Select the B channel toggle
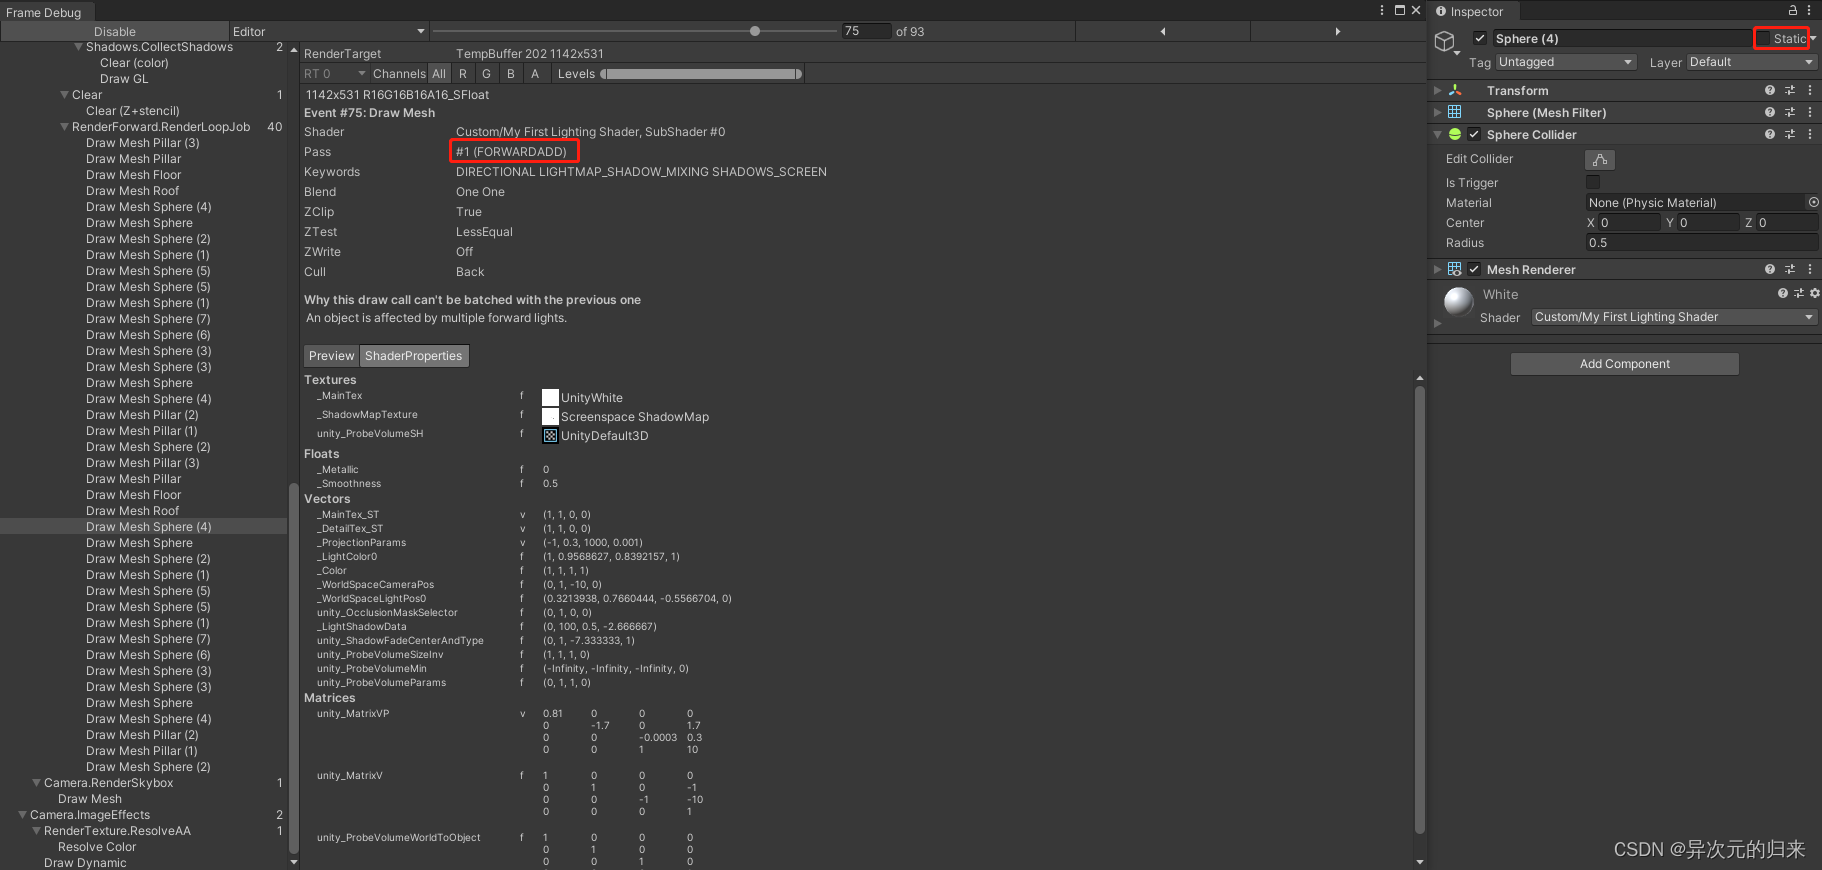 511,73
